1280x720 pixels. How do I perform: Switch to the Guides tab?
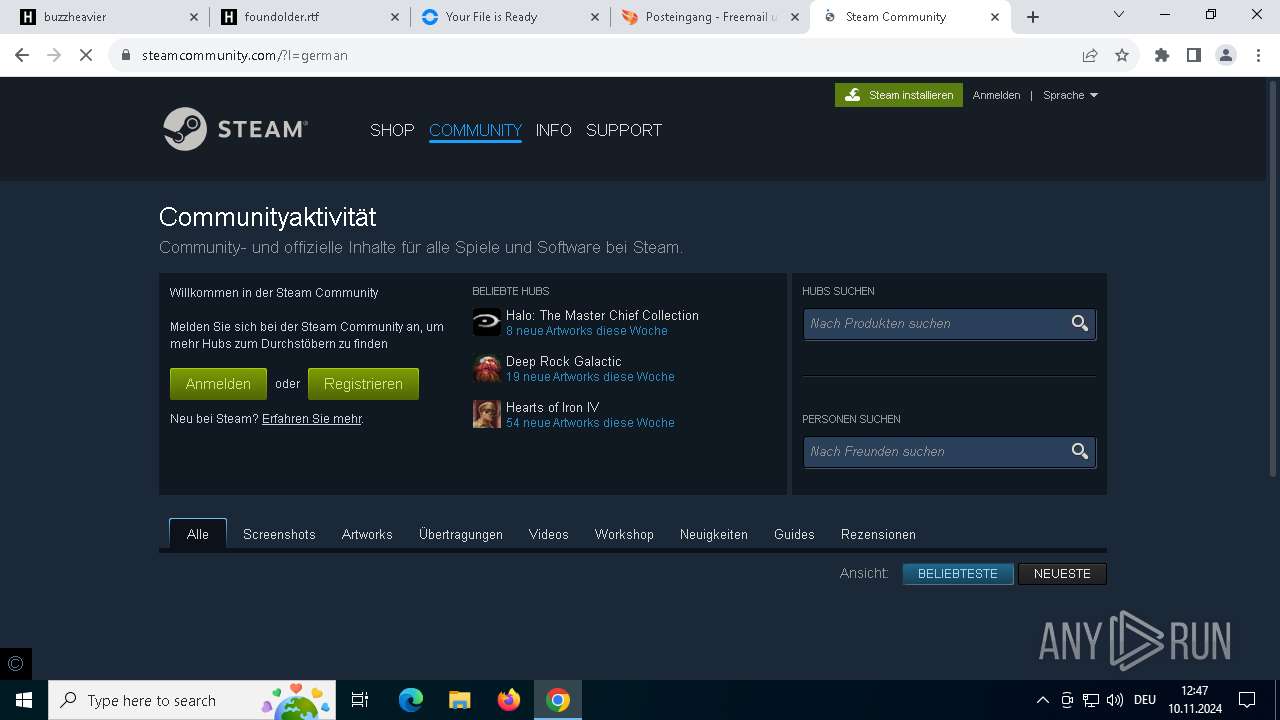(x=794, y=534)
